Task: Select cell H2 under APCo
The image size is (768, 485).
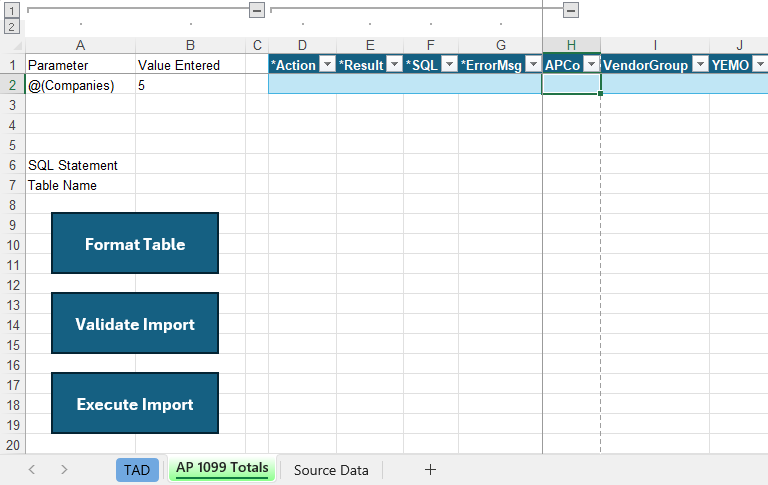Action: (x=571, y=84)
